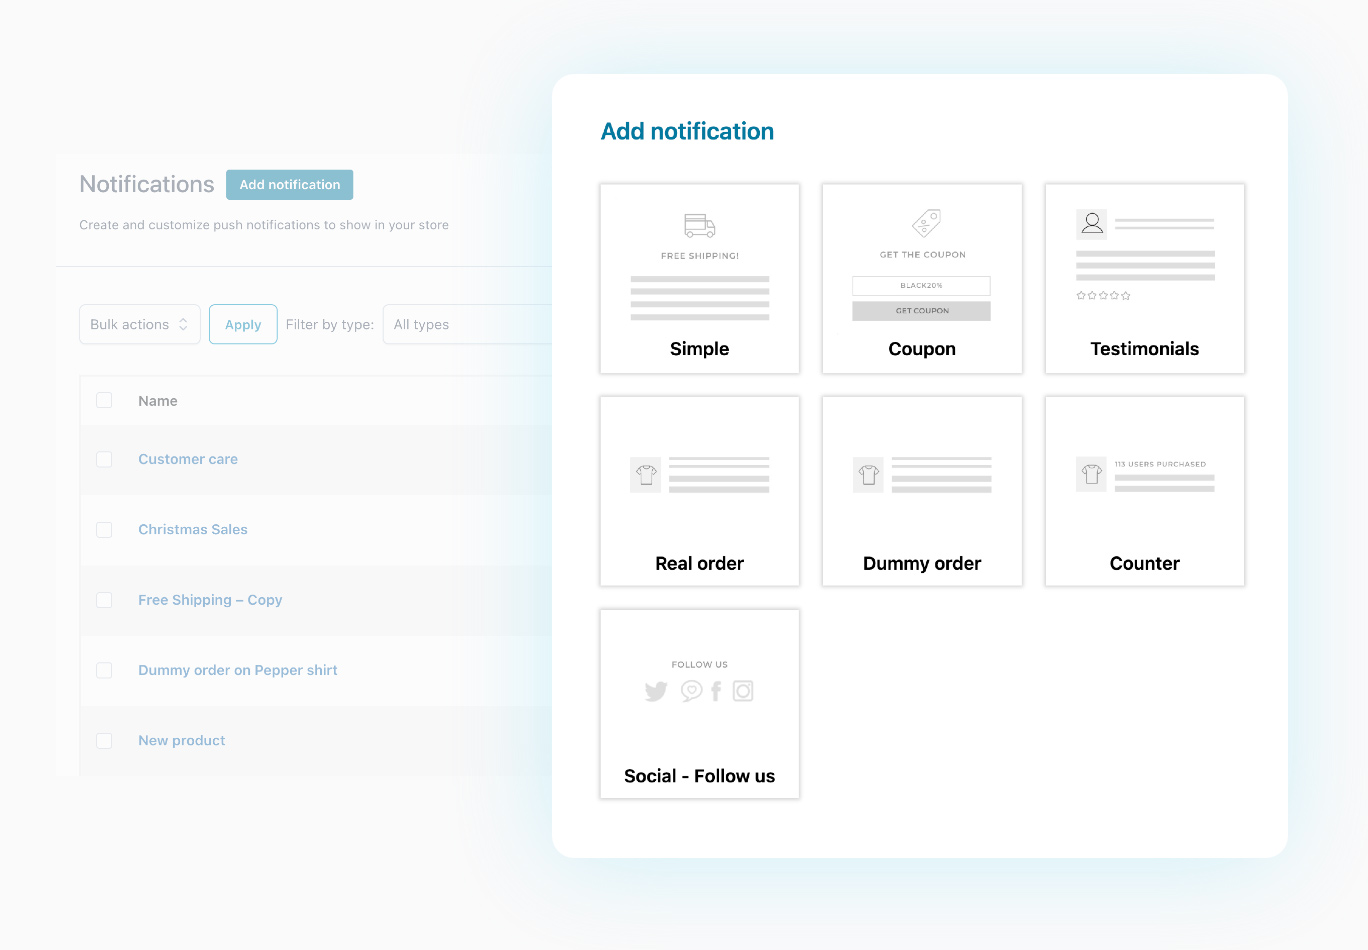Image resolution: width=1368 pixels, height=950 pixels.
Task: Pick Social - Follow us card
Action: [x=700, y=704]
